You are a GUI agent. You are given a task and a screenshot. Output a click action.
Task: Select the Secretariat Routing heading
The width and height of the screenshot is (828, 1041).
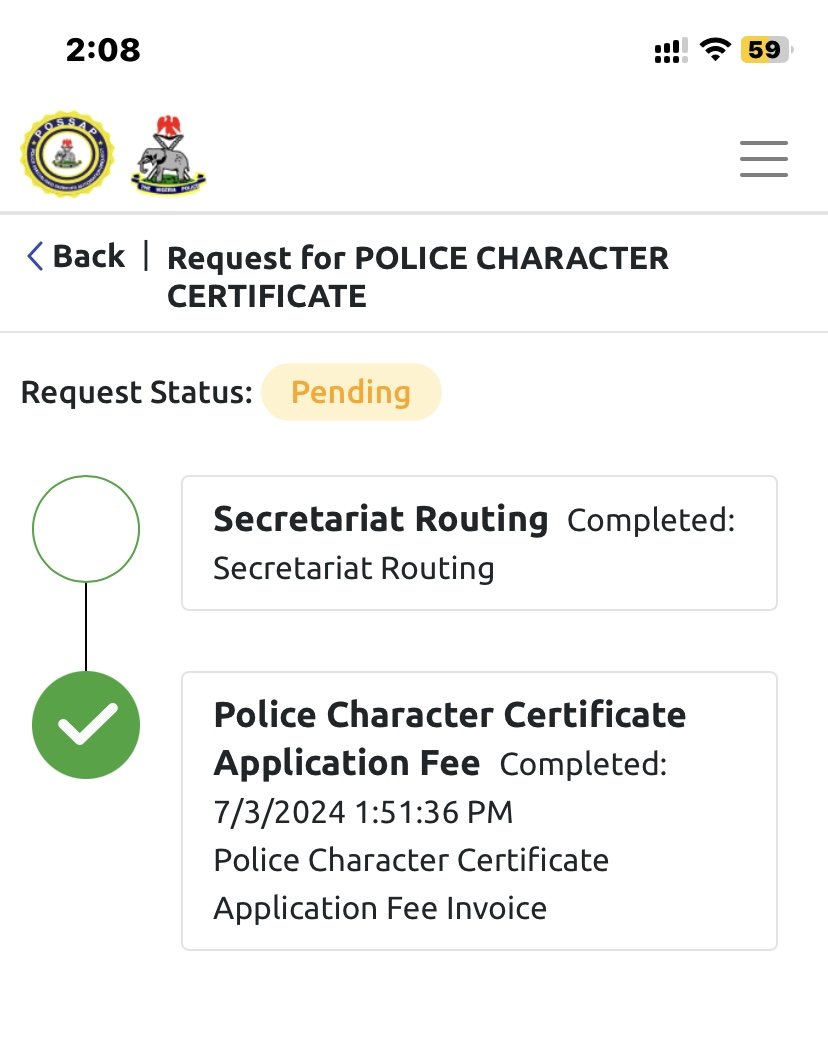coord(381,519)
